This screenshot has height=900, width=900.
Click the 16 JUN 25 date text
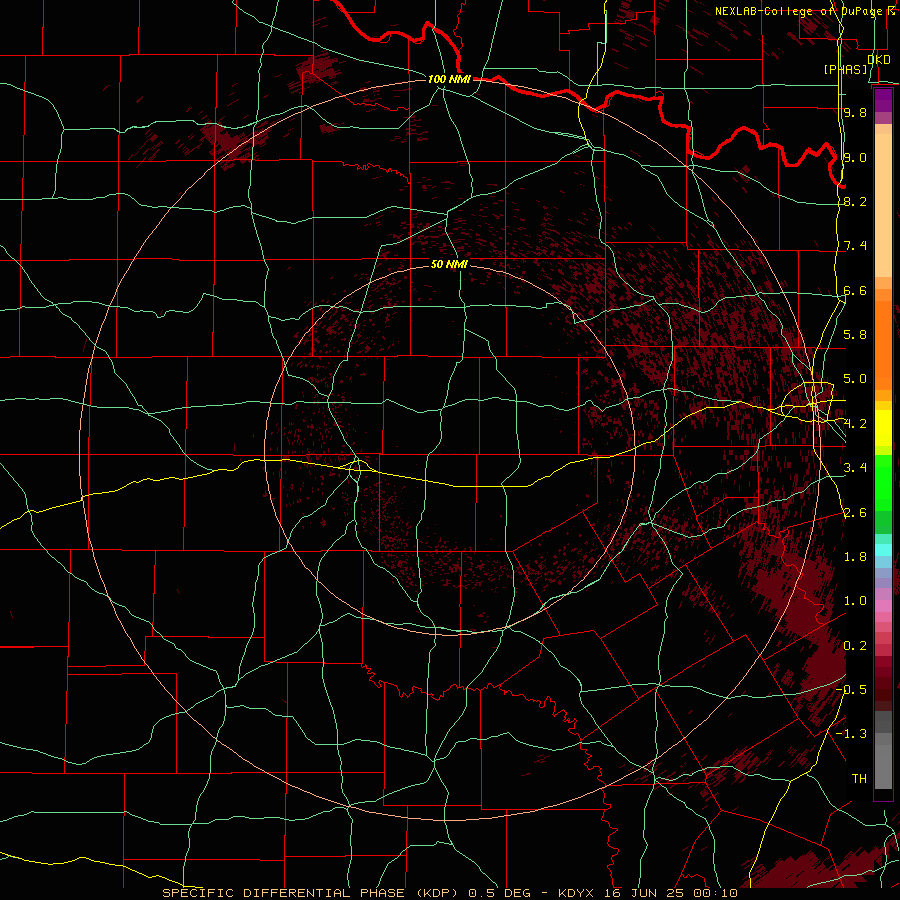pyautogui.click(x=643, y=893)
